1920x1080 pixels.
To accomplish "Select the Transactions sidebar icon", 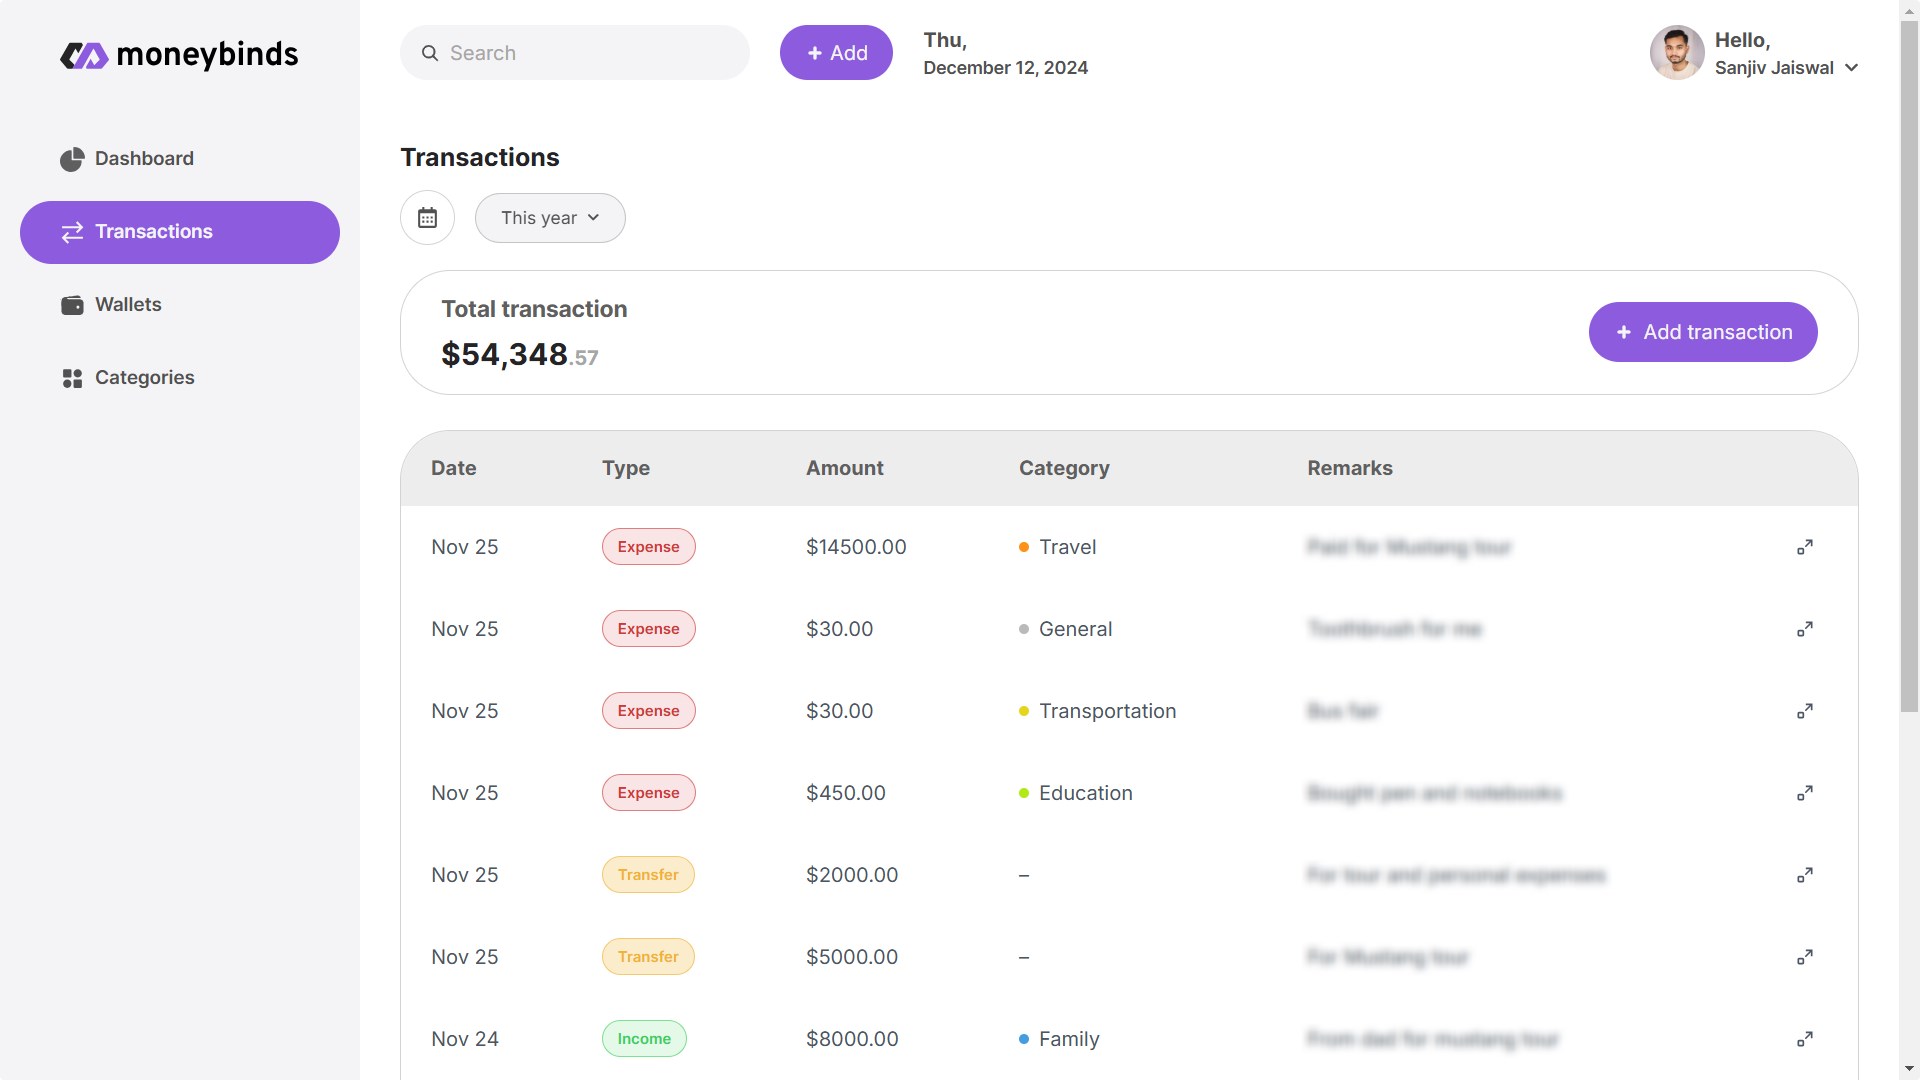I will 73,231.
